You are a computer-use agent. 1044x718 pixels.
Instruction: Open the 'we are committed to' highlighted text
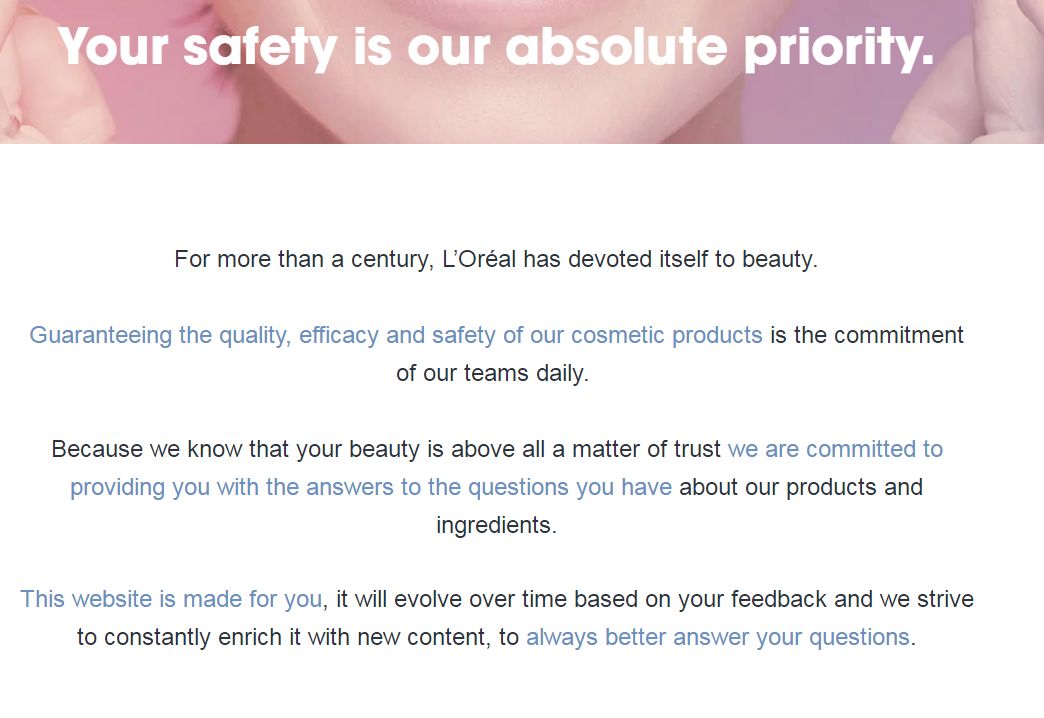tap(835, 450)
